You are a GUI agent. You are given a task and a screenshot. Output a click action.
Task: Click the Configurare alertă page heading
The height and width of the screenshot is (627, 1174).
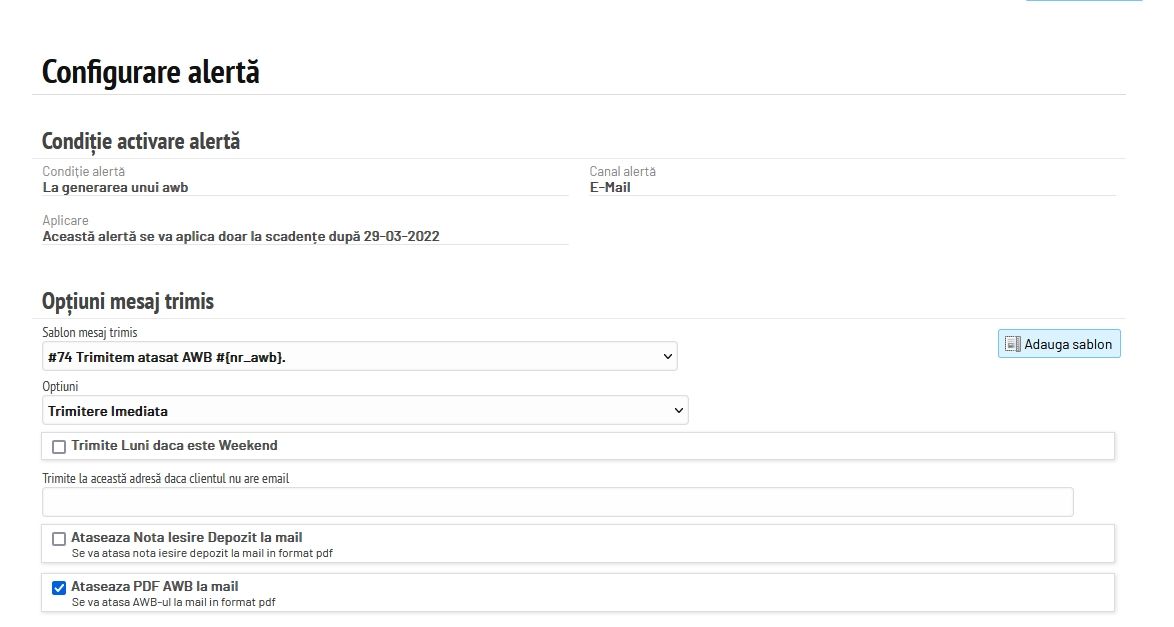151,72
